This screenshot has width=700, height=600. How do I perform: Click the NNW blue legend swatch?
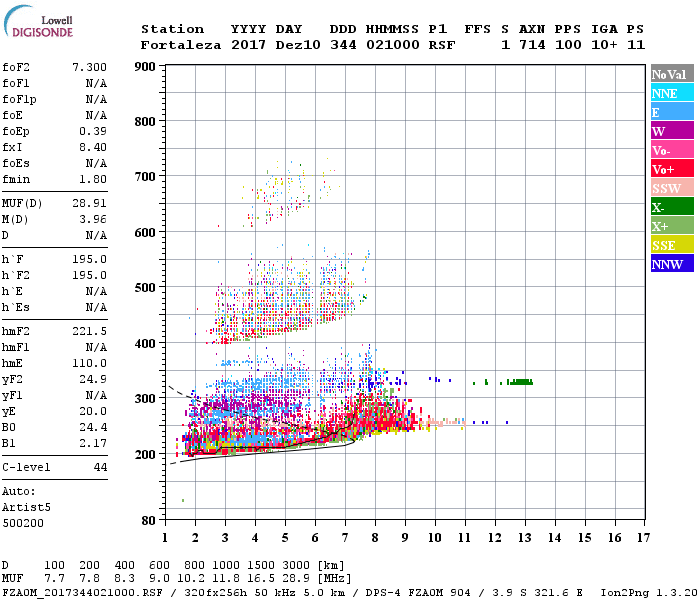[x=672, y=263]
